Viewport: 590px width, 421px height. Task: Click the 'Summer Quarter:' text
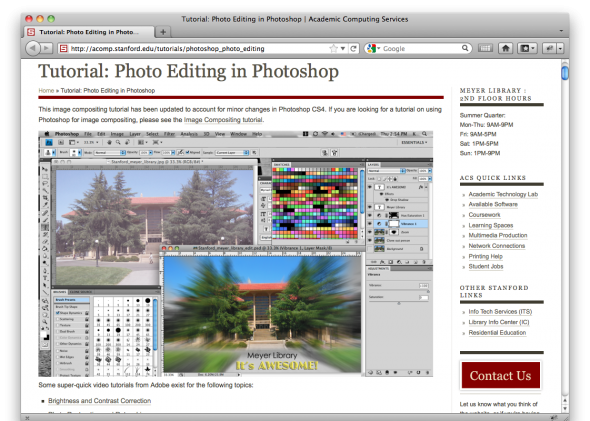(482, 115)
